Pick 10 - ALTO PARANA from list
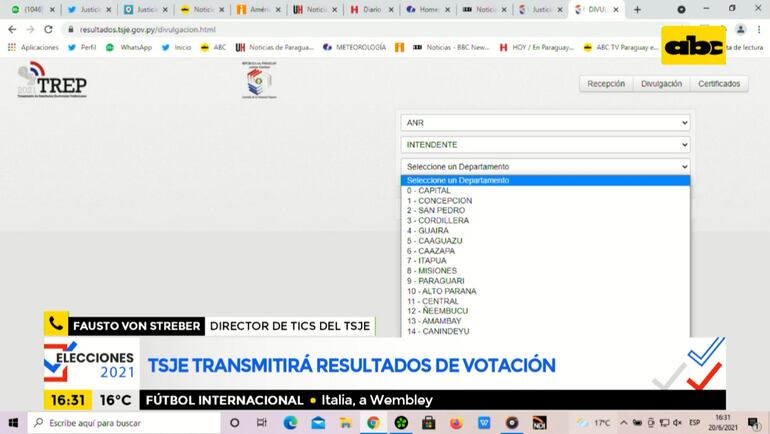This screenshot has width=770, height=434. tap(441, 291)
